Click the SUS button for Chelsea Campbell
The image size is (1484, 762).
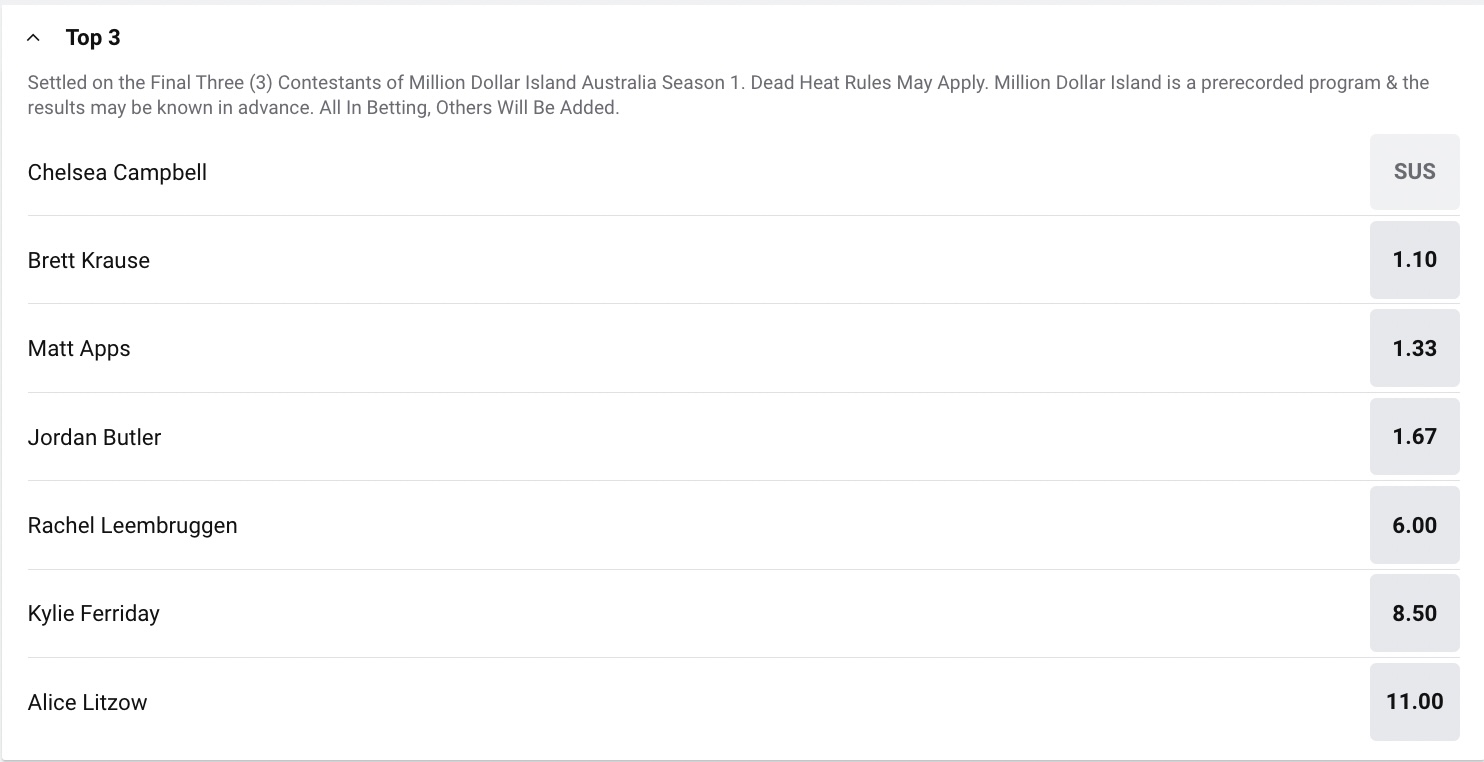tap(1414, 172)
